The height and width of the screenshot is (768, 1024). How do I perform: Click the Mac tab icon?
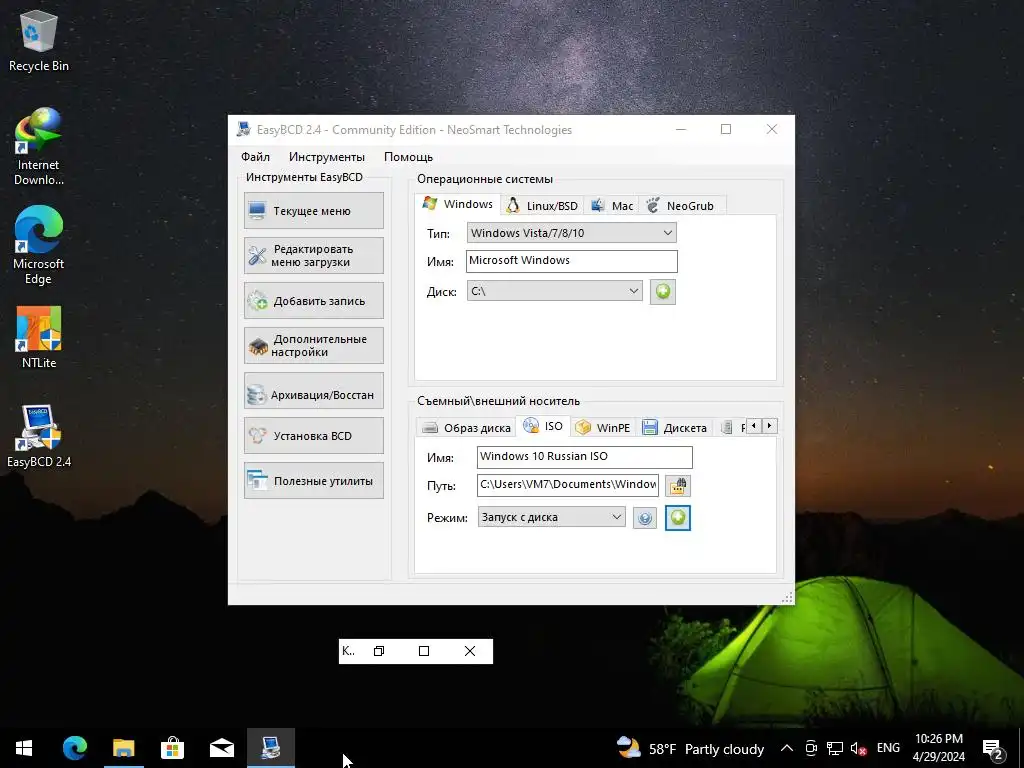click(x=598, y=205)
